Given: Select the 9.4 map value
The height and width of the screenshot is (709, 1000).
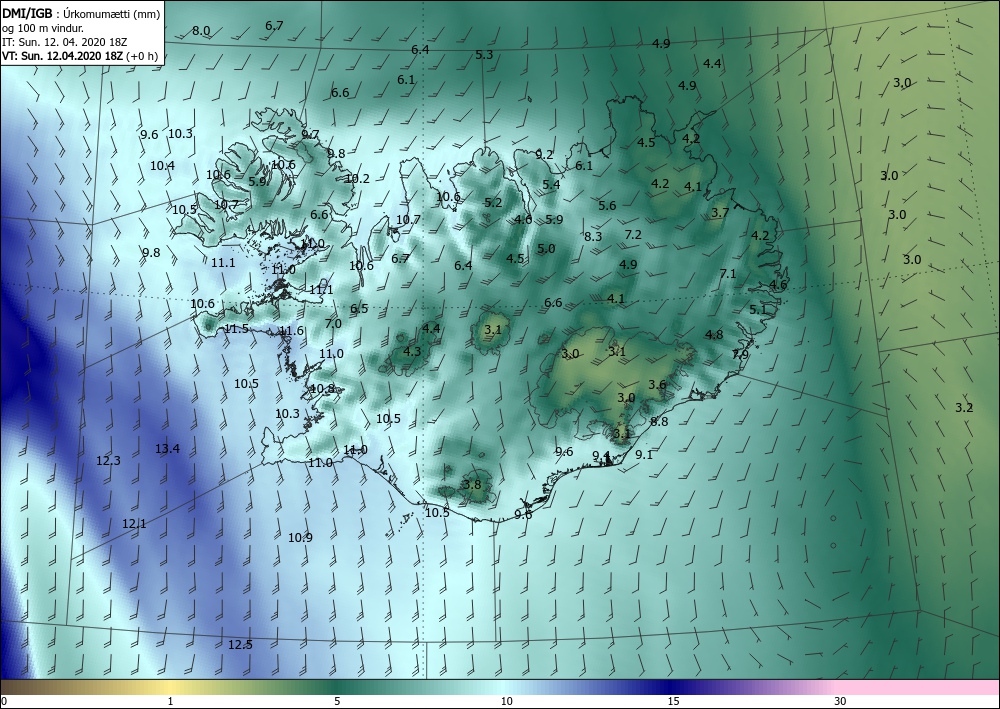Looking at the screenshot, I should tap(601, 455).
